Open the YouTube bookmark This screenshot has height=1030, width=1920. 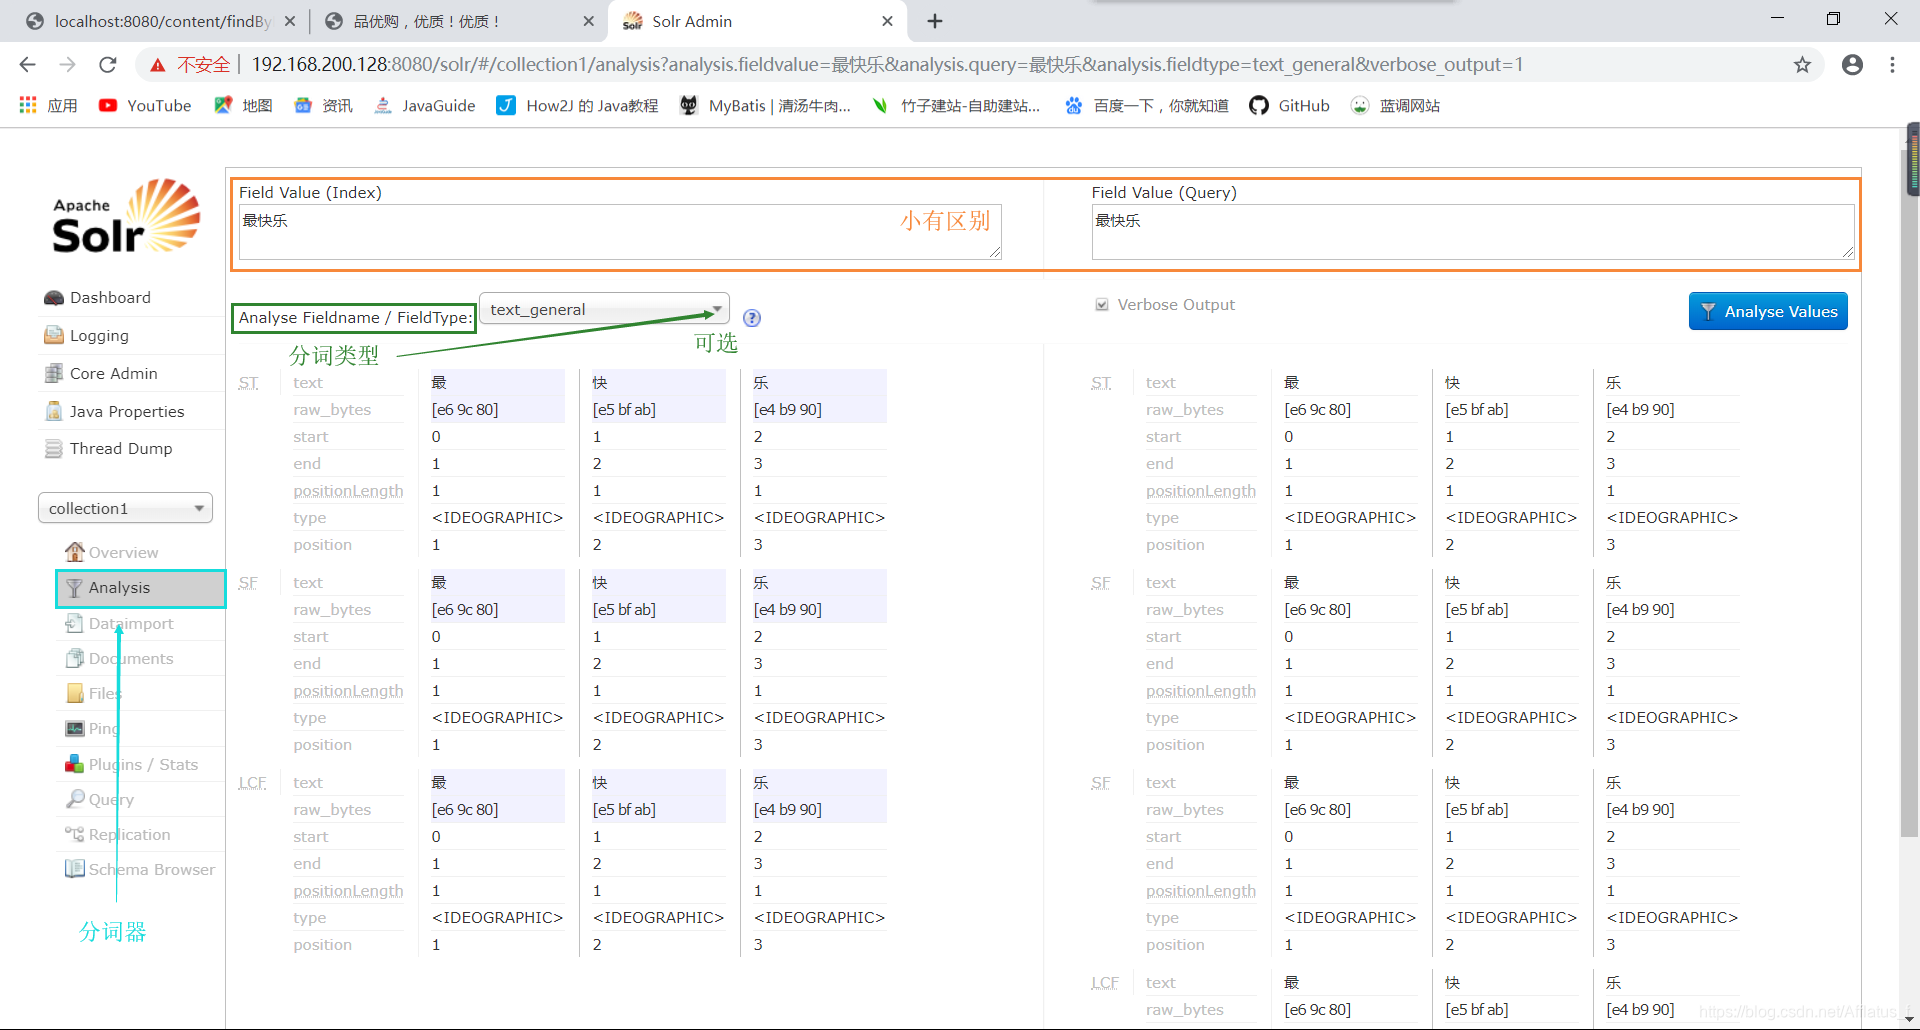145,105
